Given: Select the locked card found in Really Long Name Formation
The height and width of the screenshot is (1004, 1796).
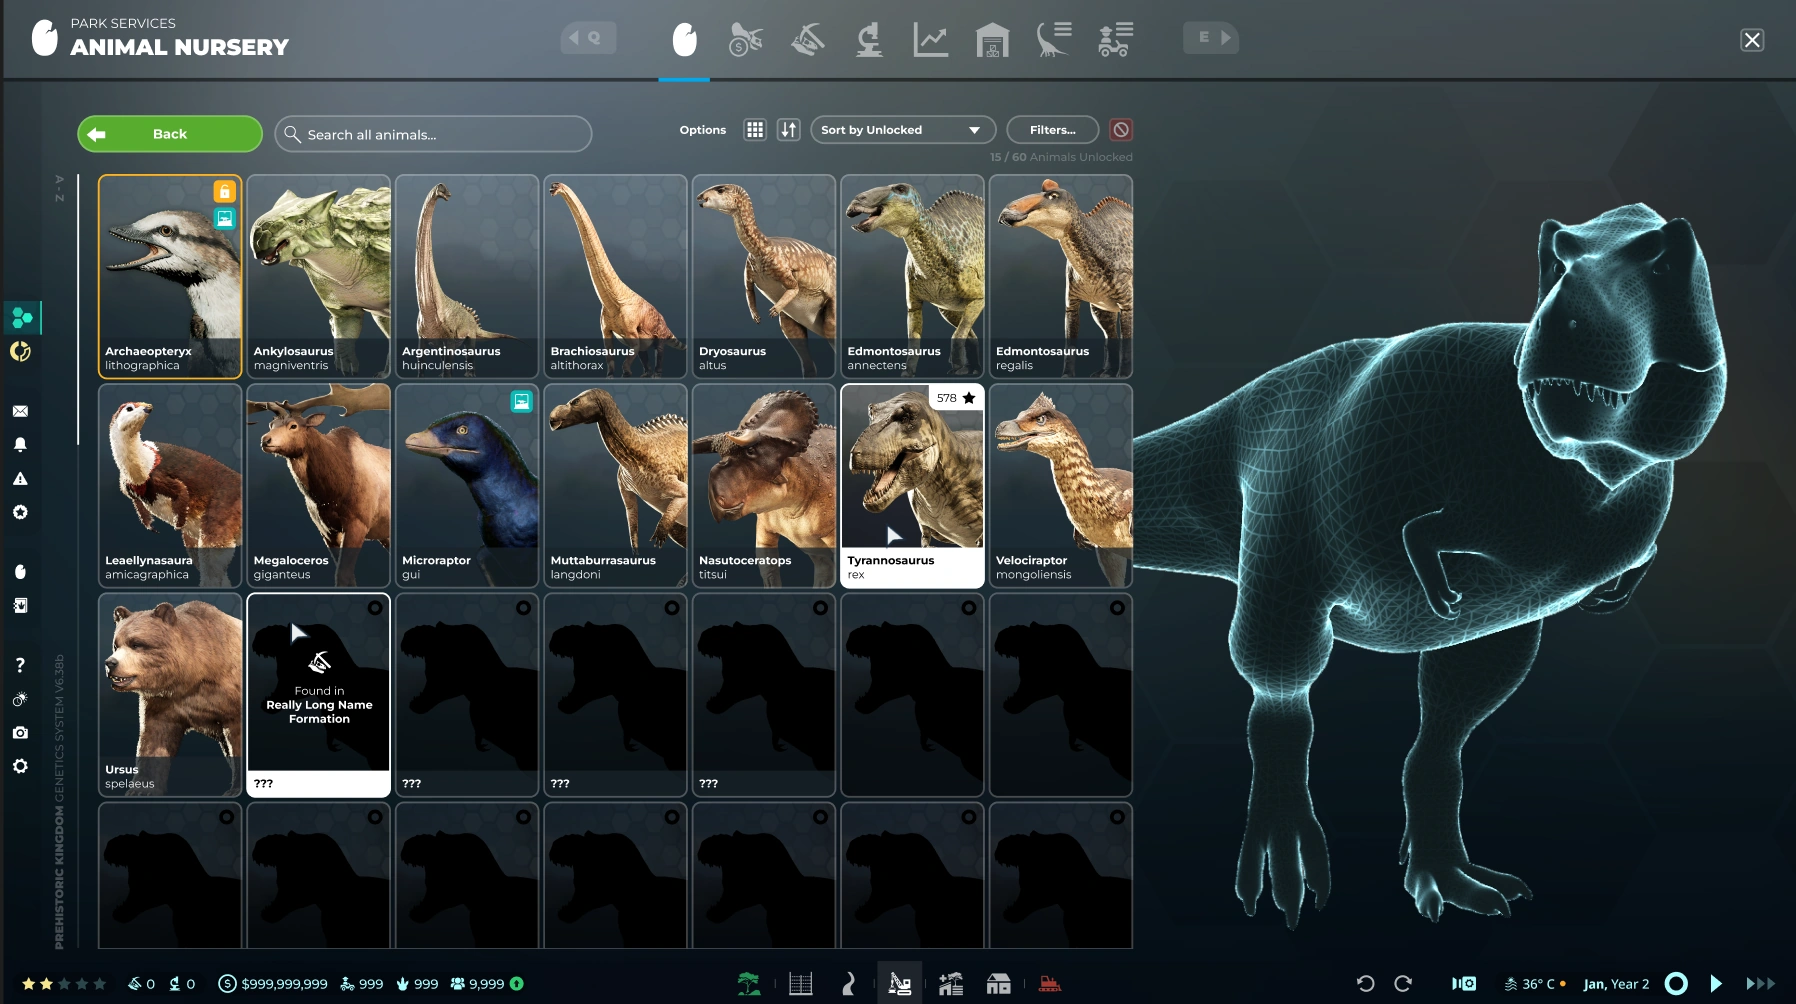Looking at the screenshot, I should [x=318, y=695].
